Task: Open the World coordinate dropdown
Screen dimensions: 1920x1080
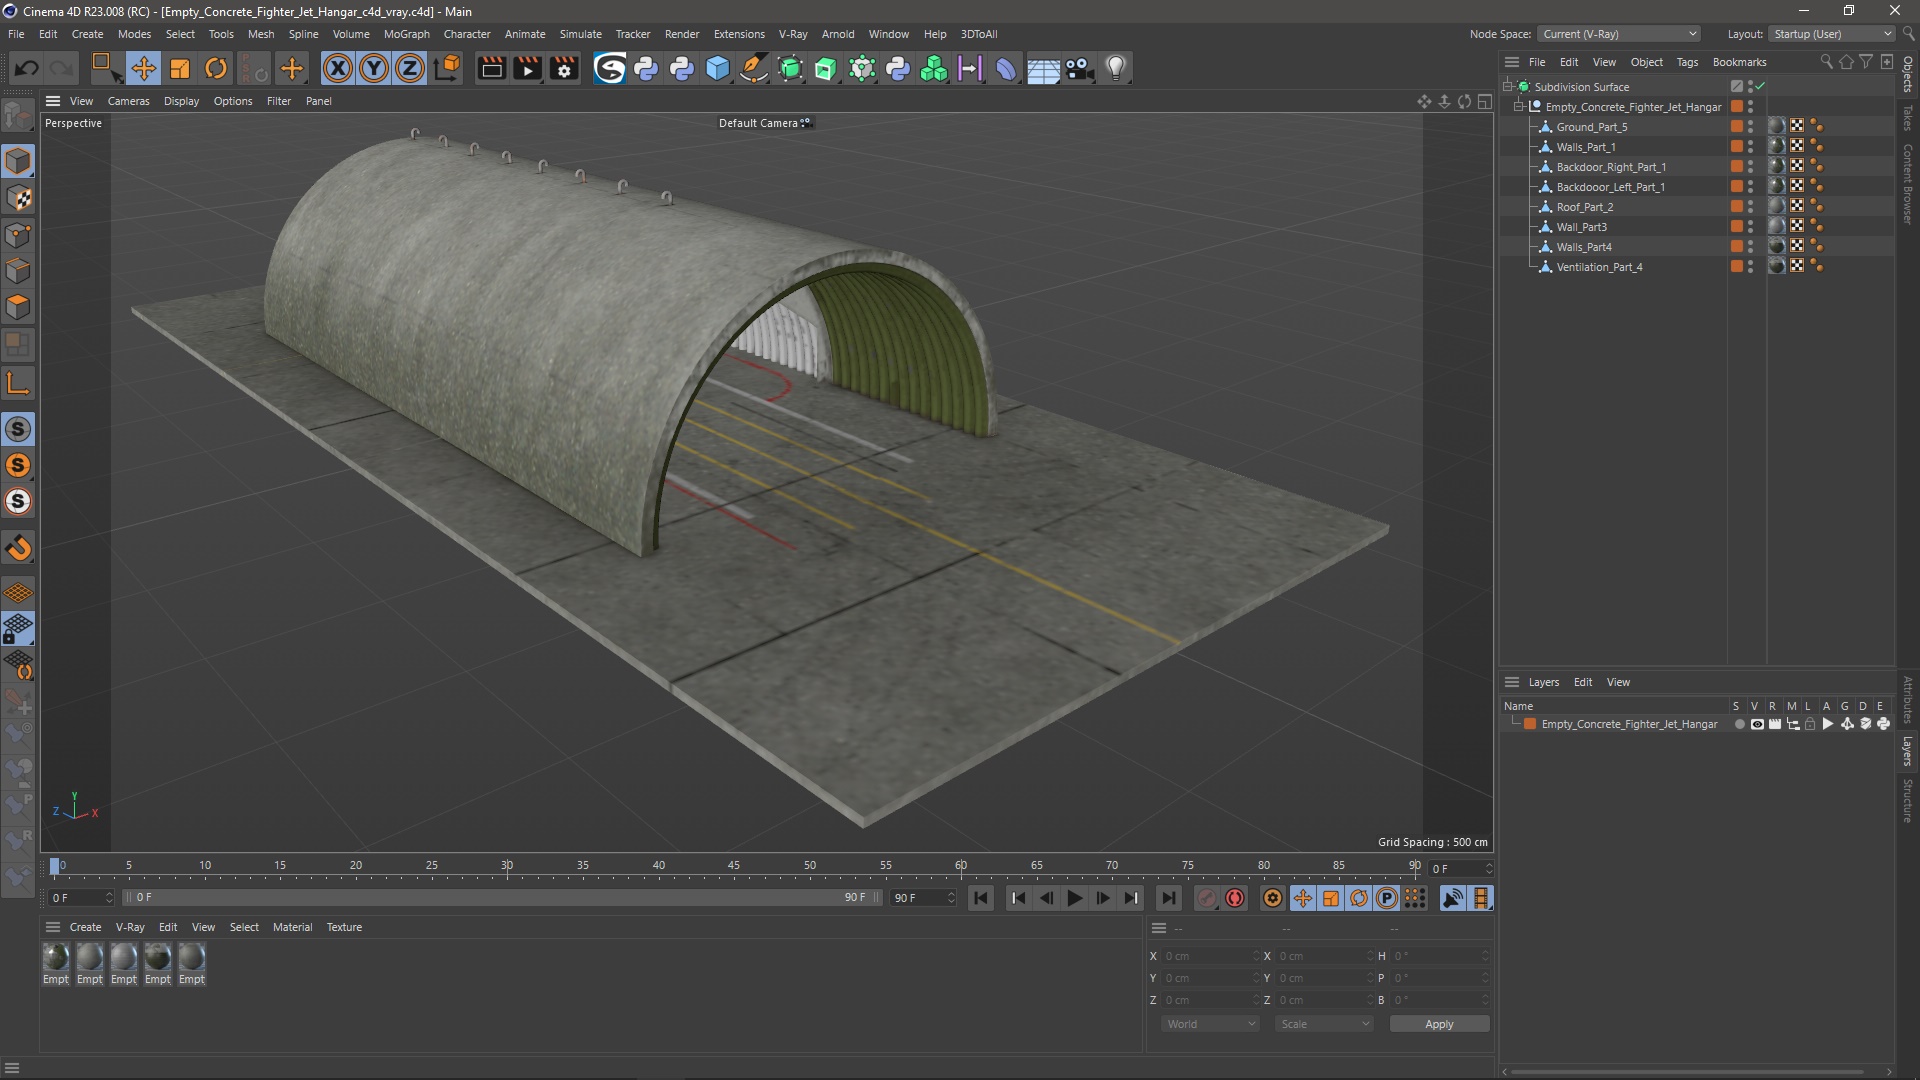Action: point(1211,1024)
